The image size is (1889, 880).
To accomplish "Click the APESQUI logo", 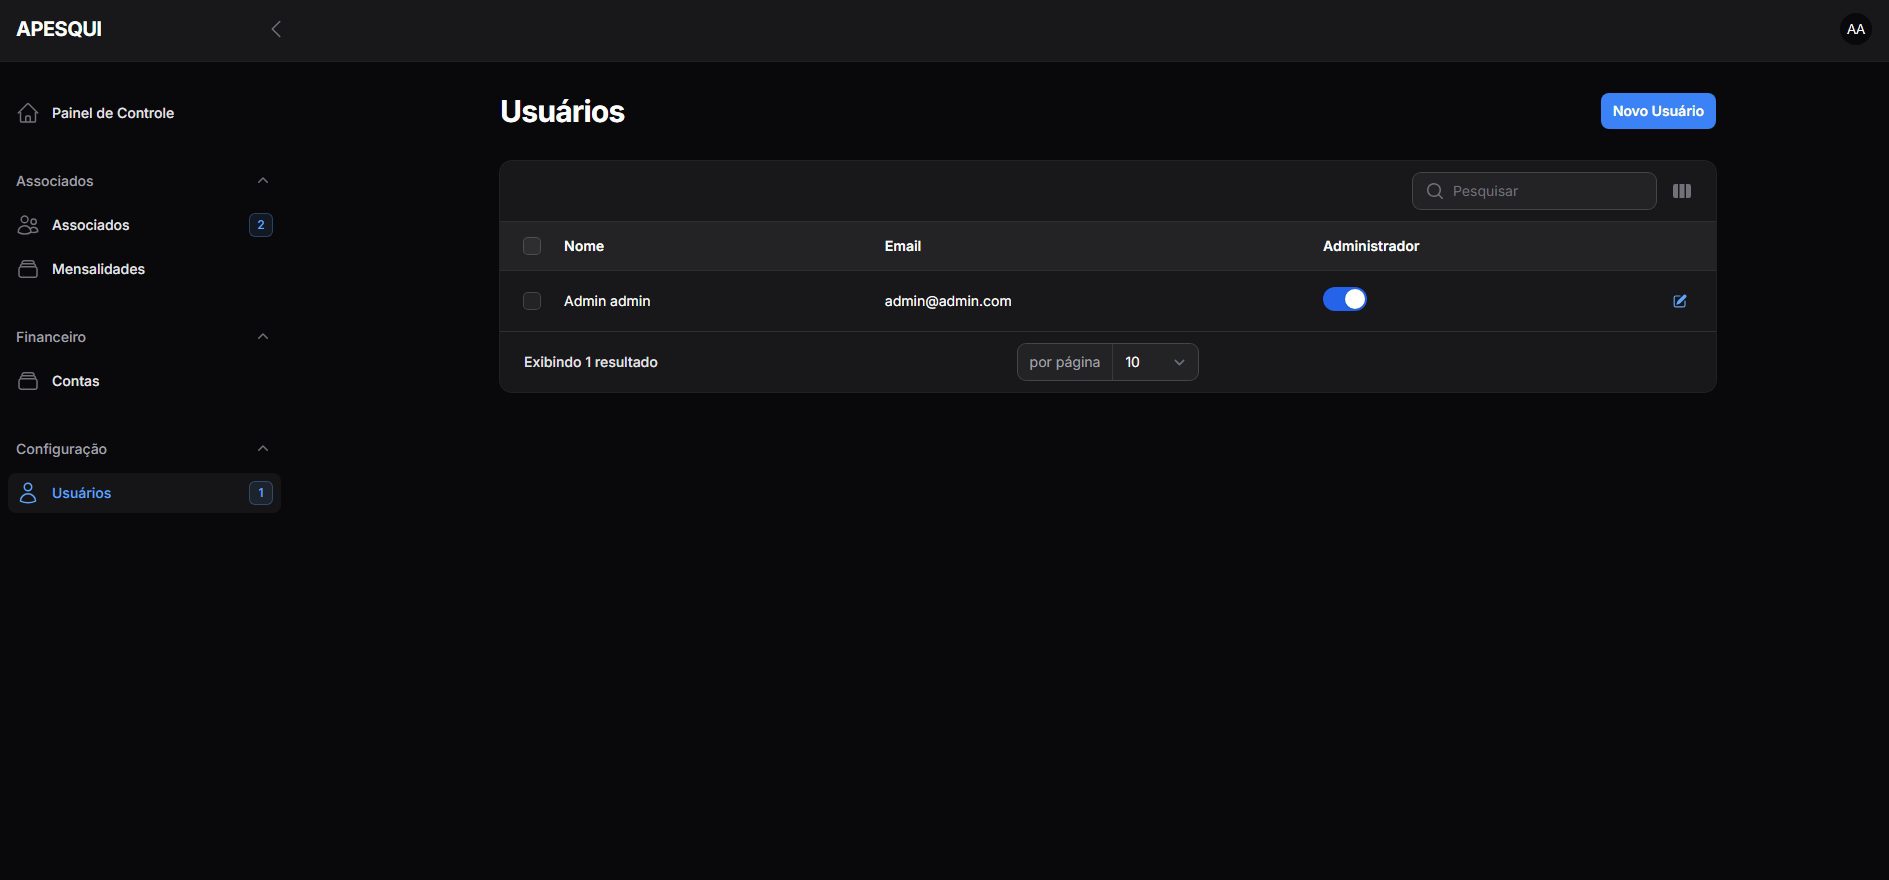I will pos(59,29).
